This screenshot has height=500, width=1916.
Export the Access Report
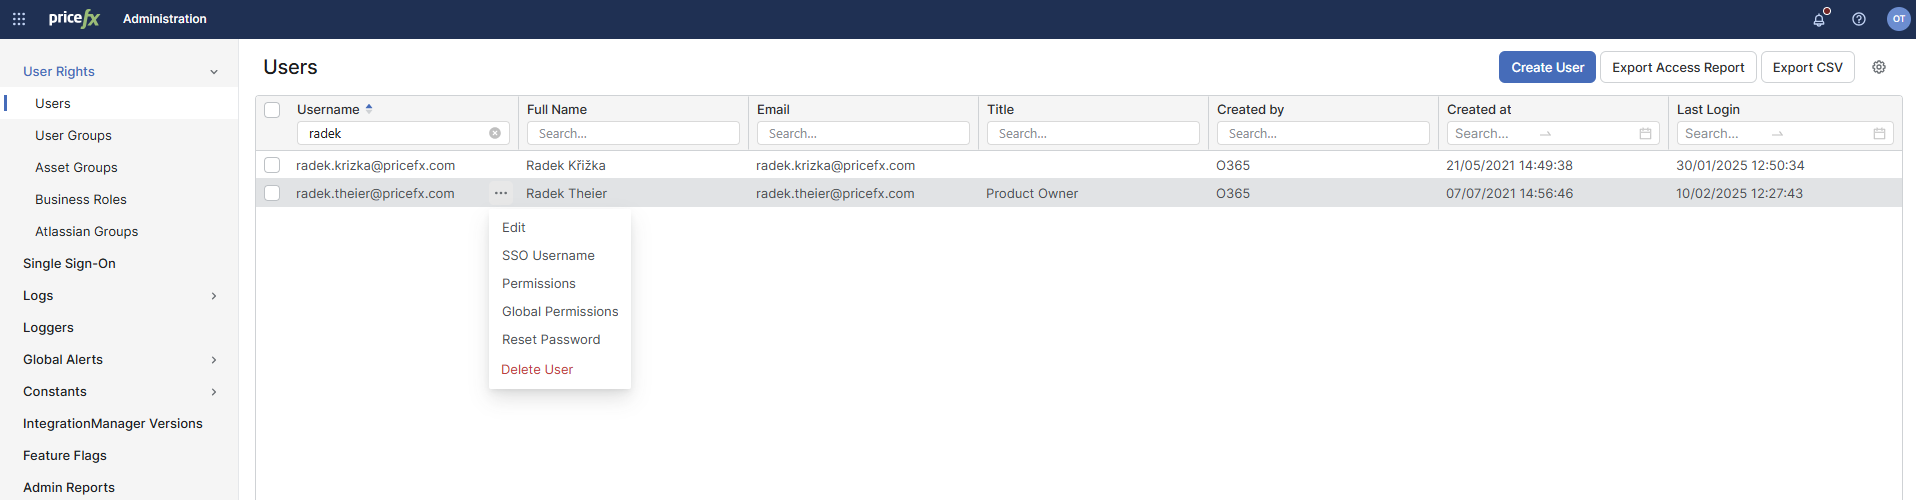tap(1678, 67)
